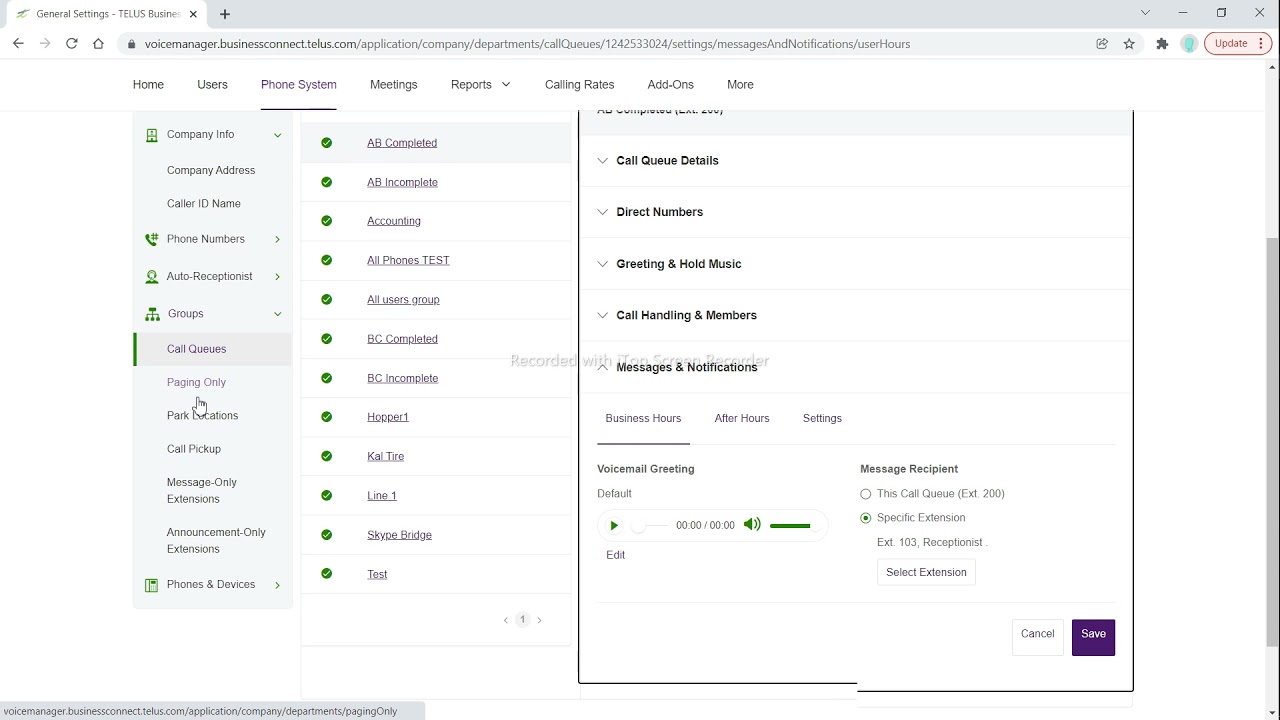Open the Users menu
The image size is (1280, 720).
click(212, 85)
